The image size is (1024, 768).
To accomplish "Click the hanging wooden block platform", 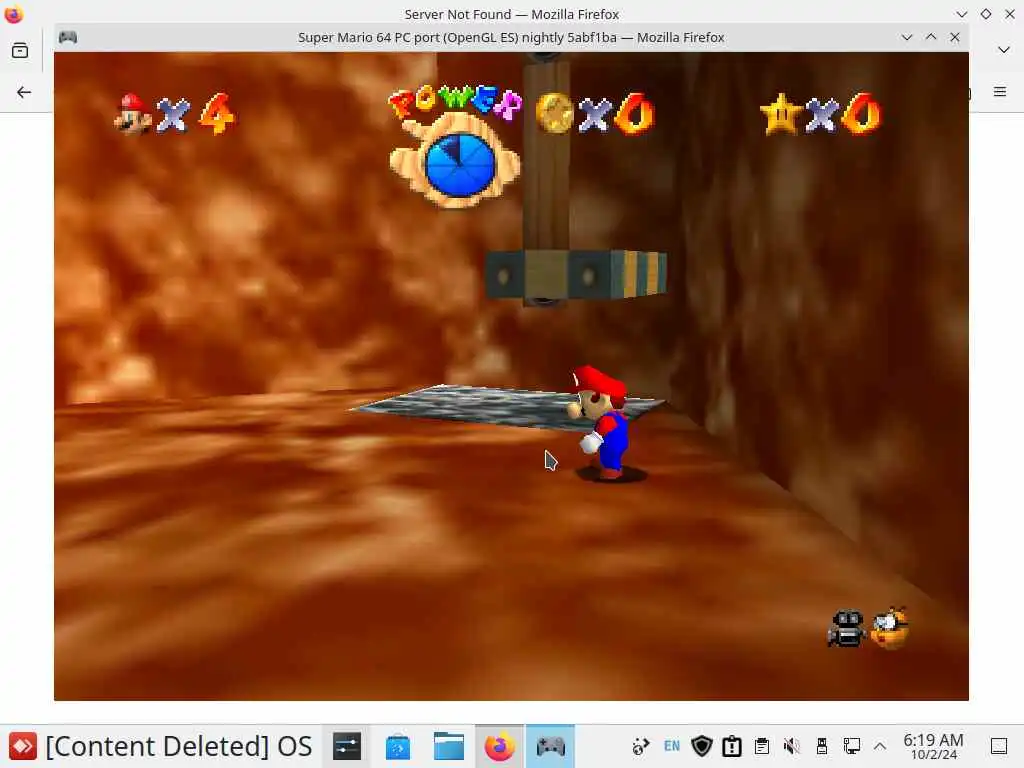I will pos(576,274).
